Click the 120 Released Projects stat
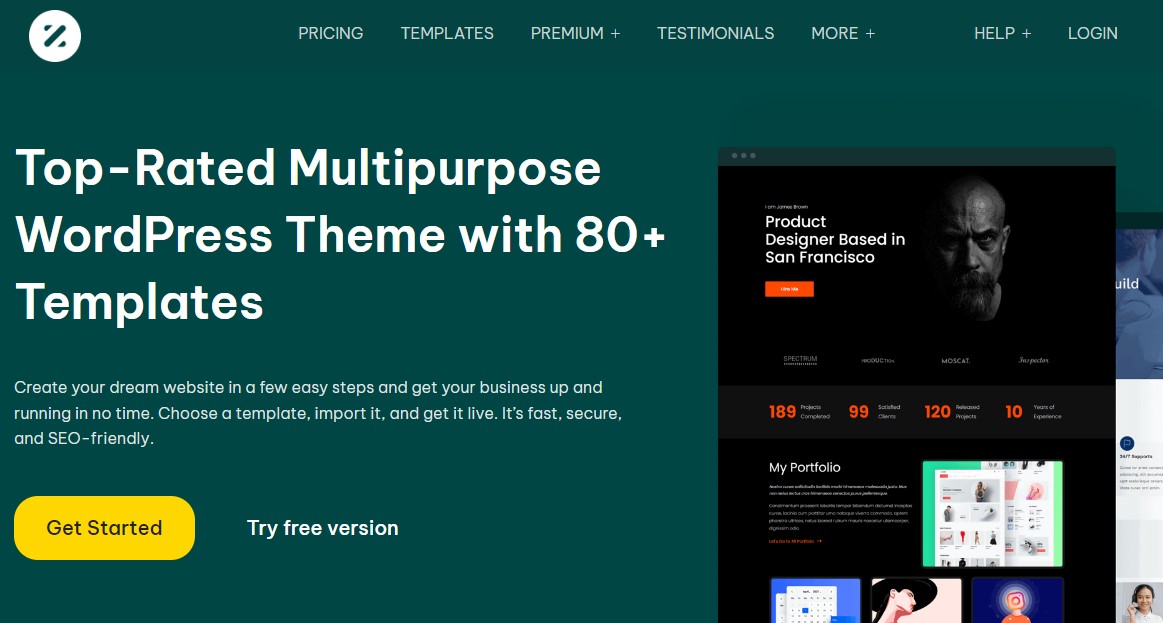The width and height of the screenshot is (1163, 623). [952, 412]
